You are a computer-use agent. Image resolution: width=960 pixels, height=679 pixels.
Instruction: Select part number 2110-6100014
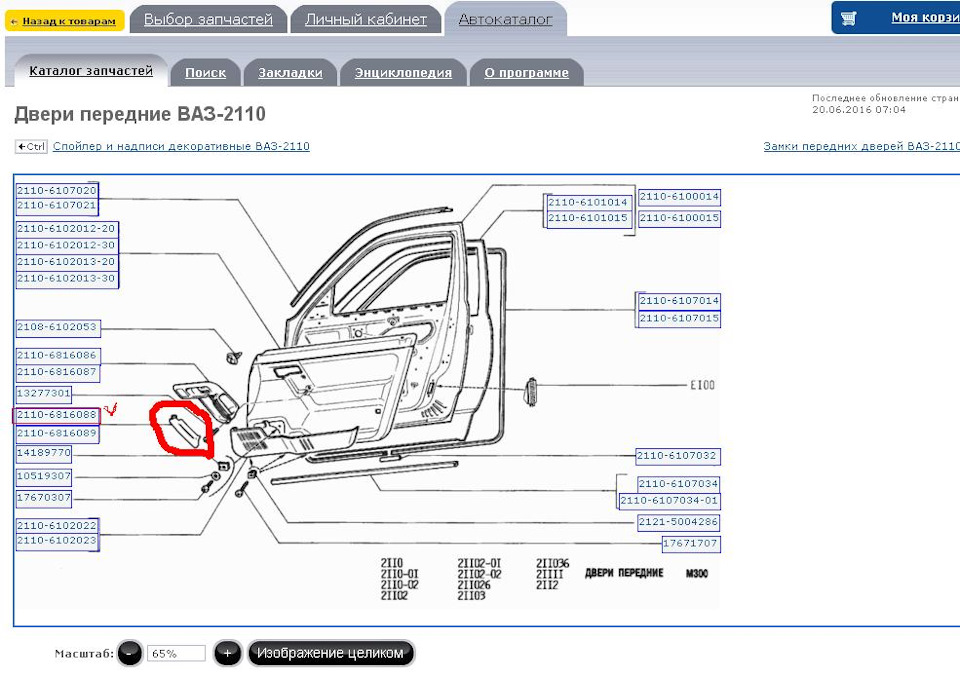[679, 197]
